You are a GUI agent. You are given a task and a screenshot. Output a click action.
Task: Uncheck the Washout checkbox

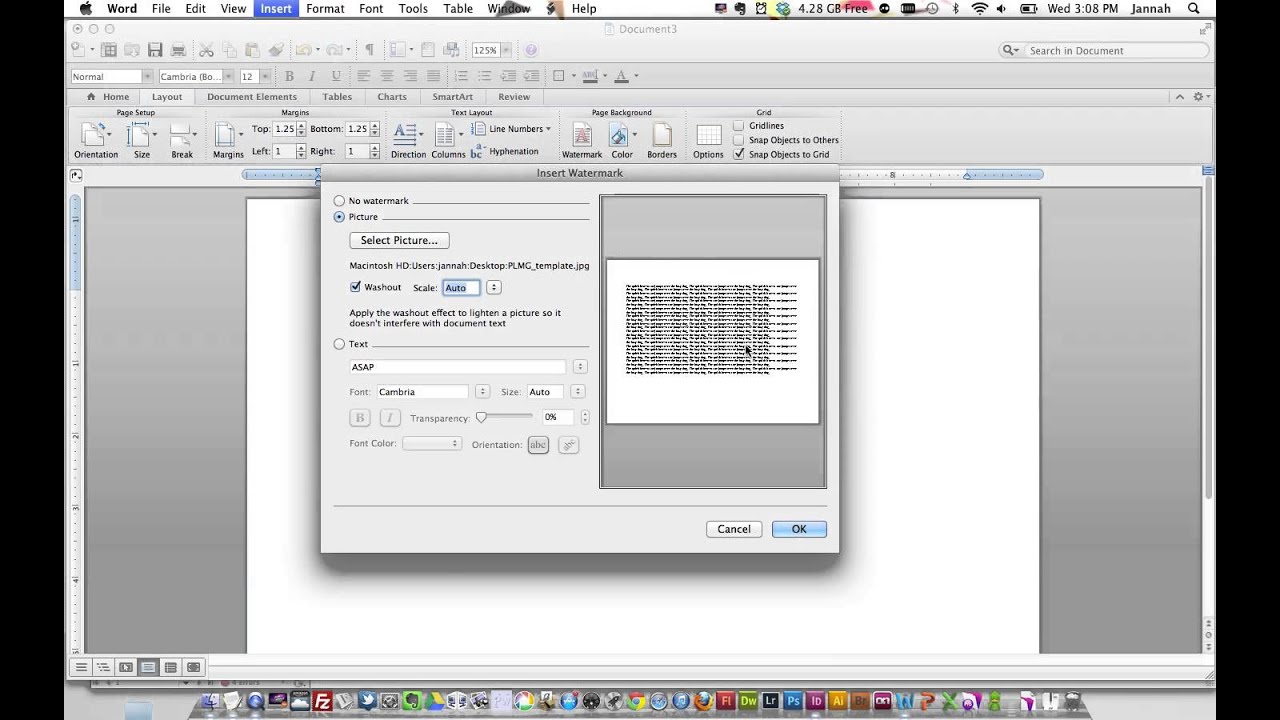pyautogui.click(x=355, y=287)
